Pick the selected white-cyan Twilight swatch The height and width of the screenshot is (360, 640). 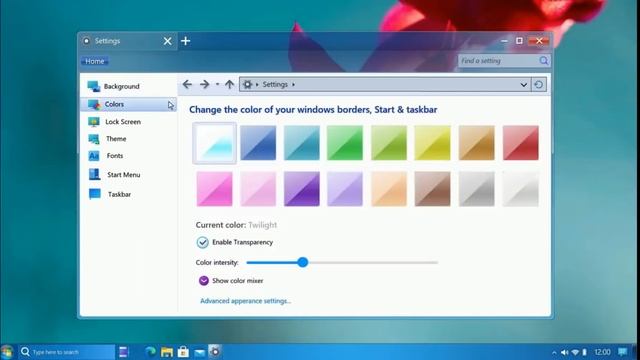(214, 143)
